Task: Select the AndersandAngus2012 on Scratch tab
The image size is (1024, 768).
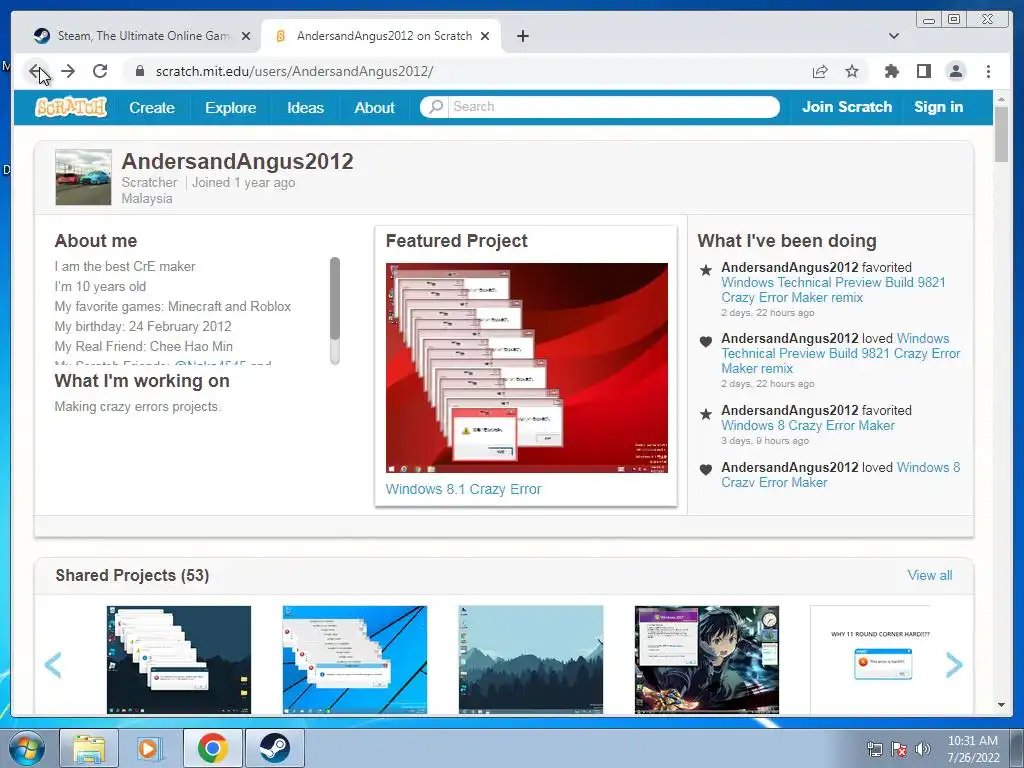Action: tap(381, 36)
